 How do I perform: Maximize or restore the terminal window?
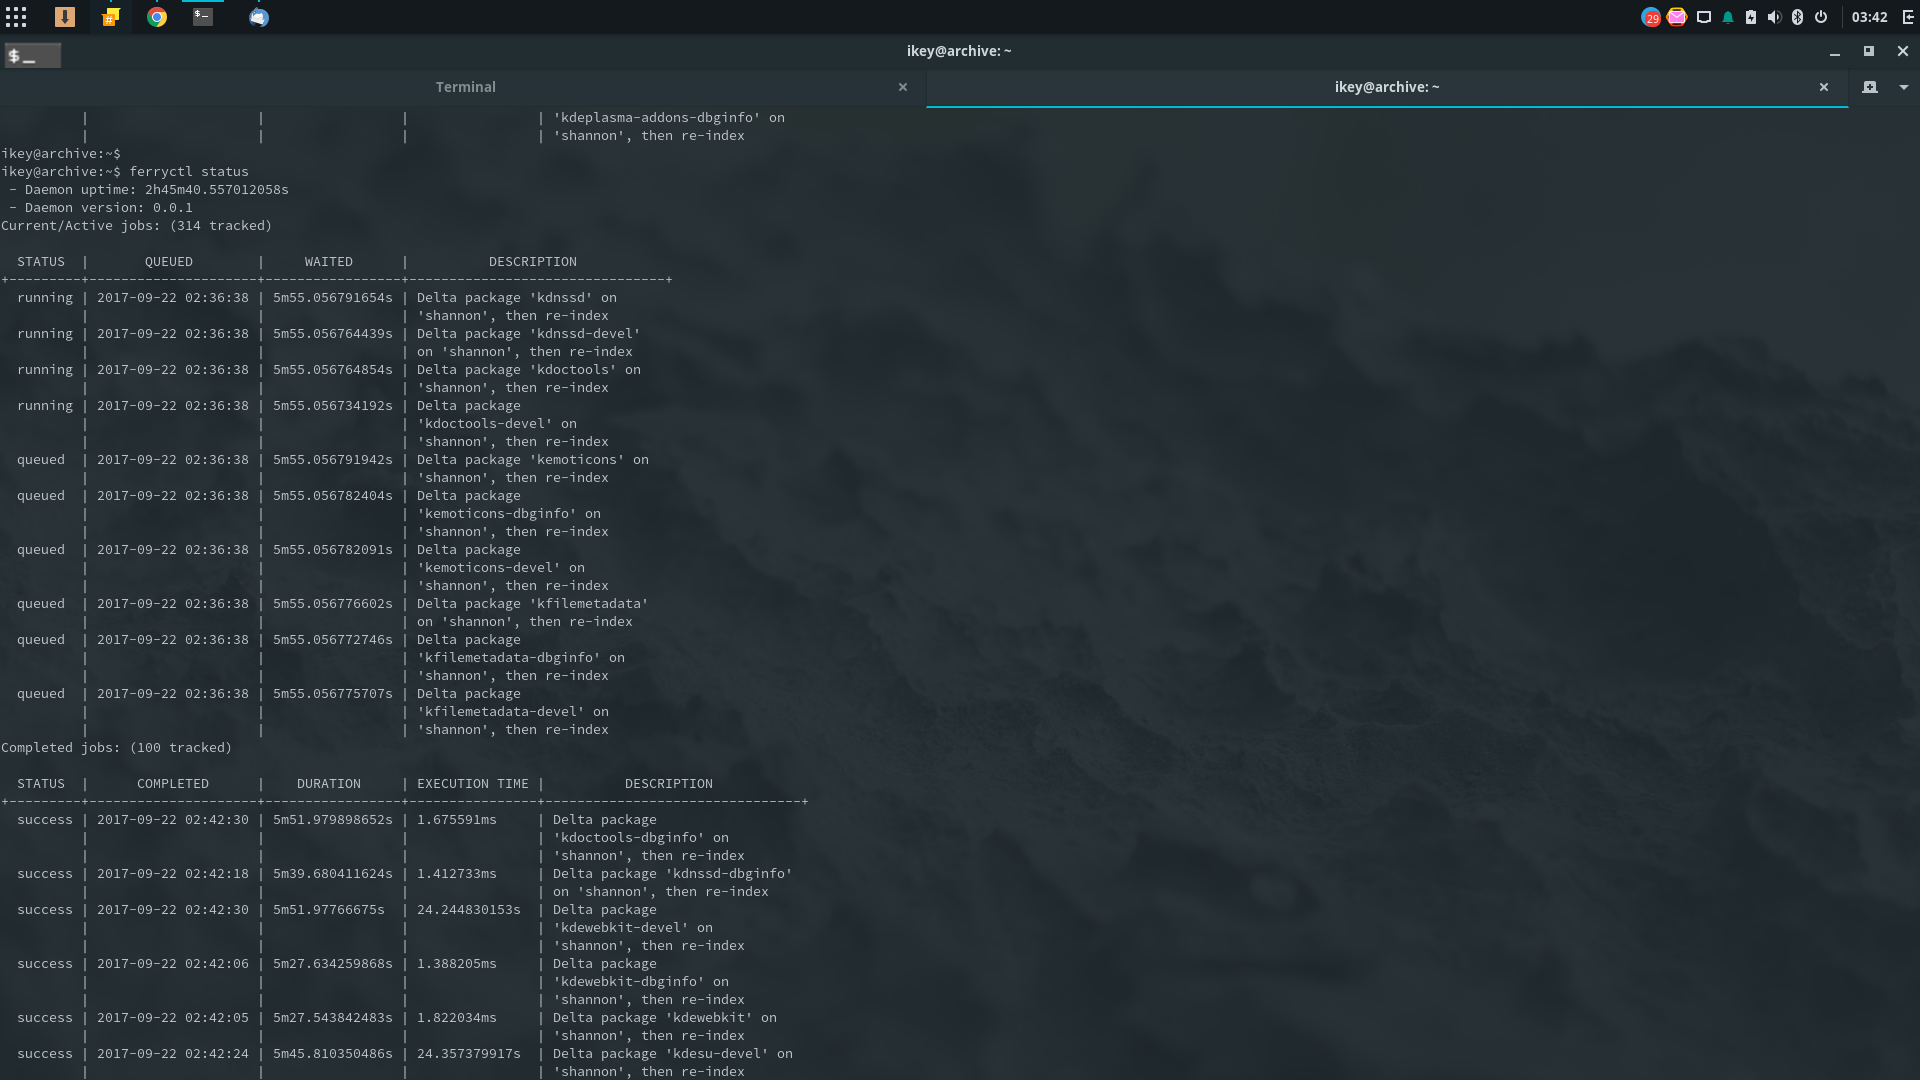pos(1868,51)
